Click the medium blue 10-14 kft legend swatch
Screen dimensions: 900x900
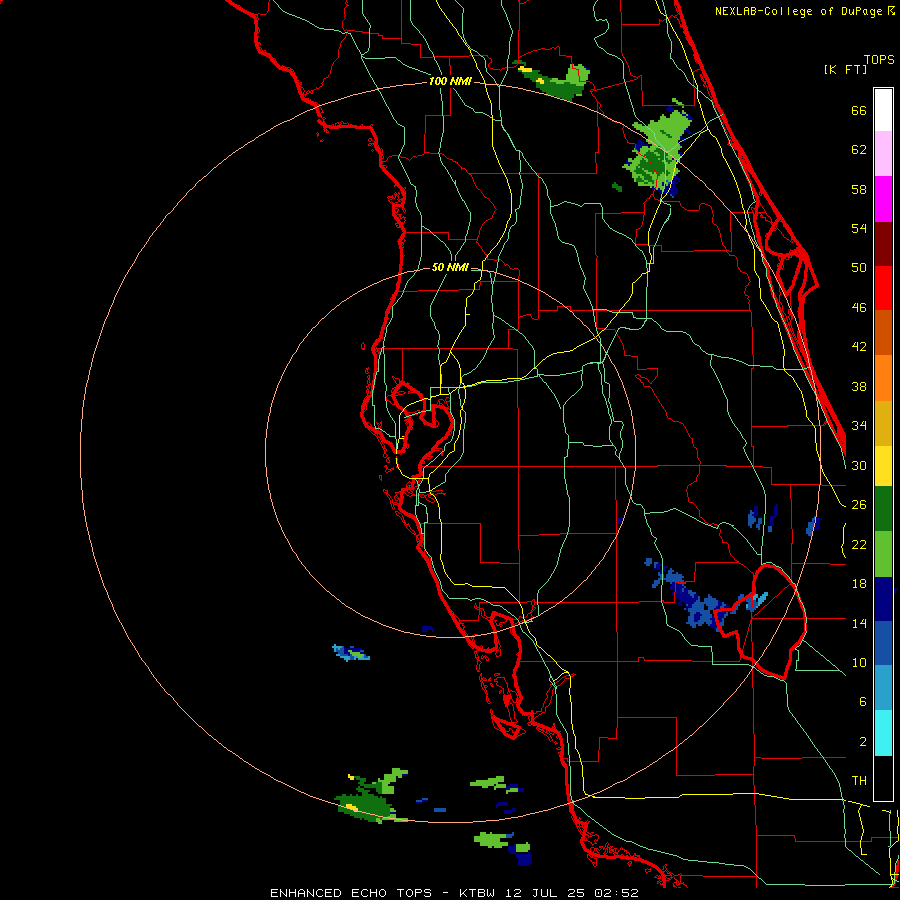883,644
